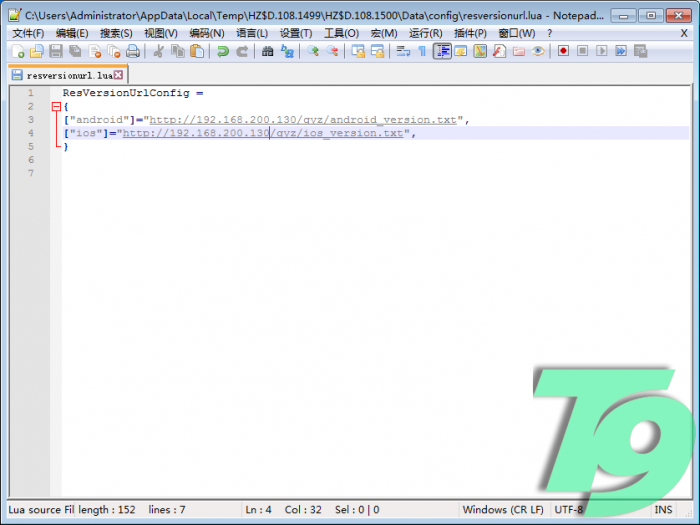This screenshot has width=700, height=525.
Task: Click the Cut scissors icon
Action: 158,51
